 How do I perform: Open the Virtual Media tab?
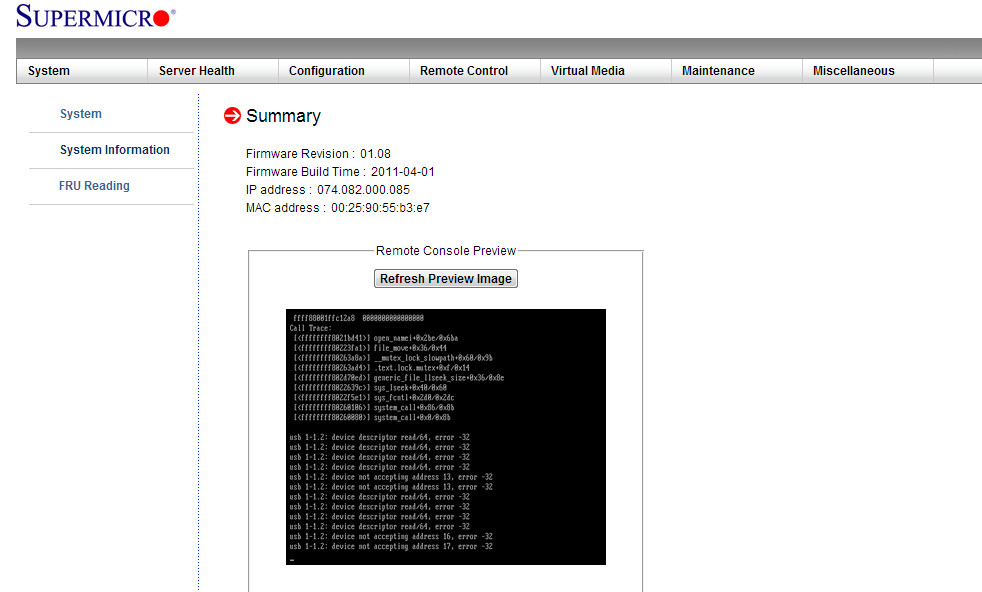pos(587,71)
